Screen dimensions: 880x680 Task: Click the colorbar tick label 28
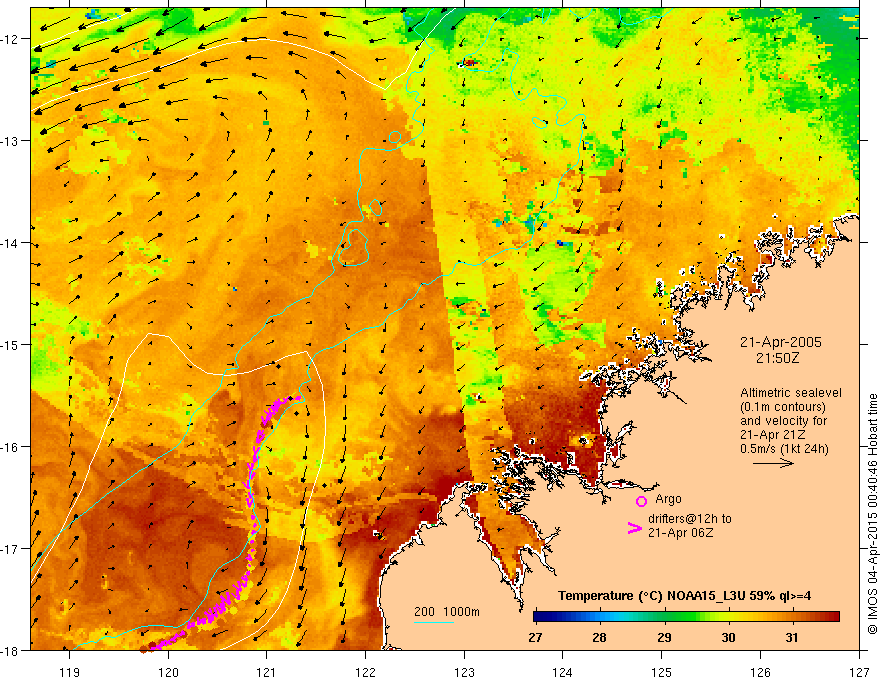click(599, 638)
